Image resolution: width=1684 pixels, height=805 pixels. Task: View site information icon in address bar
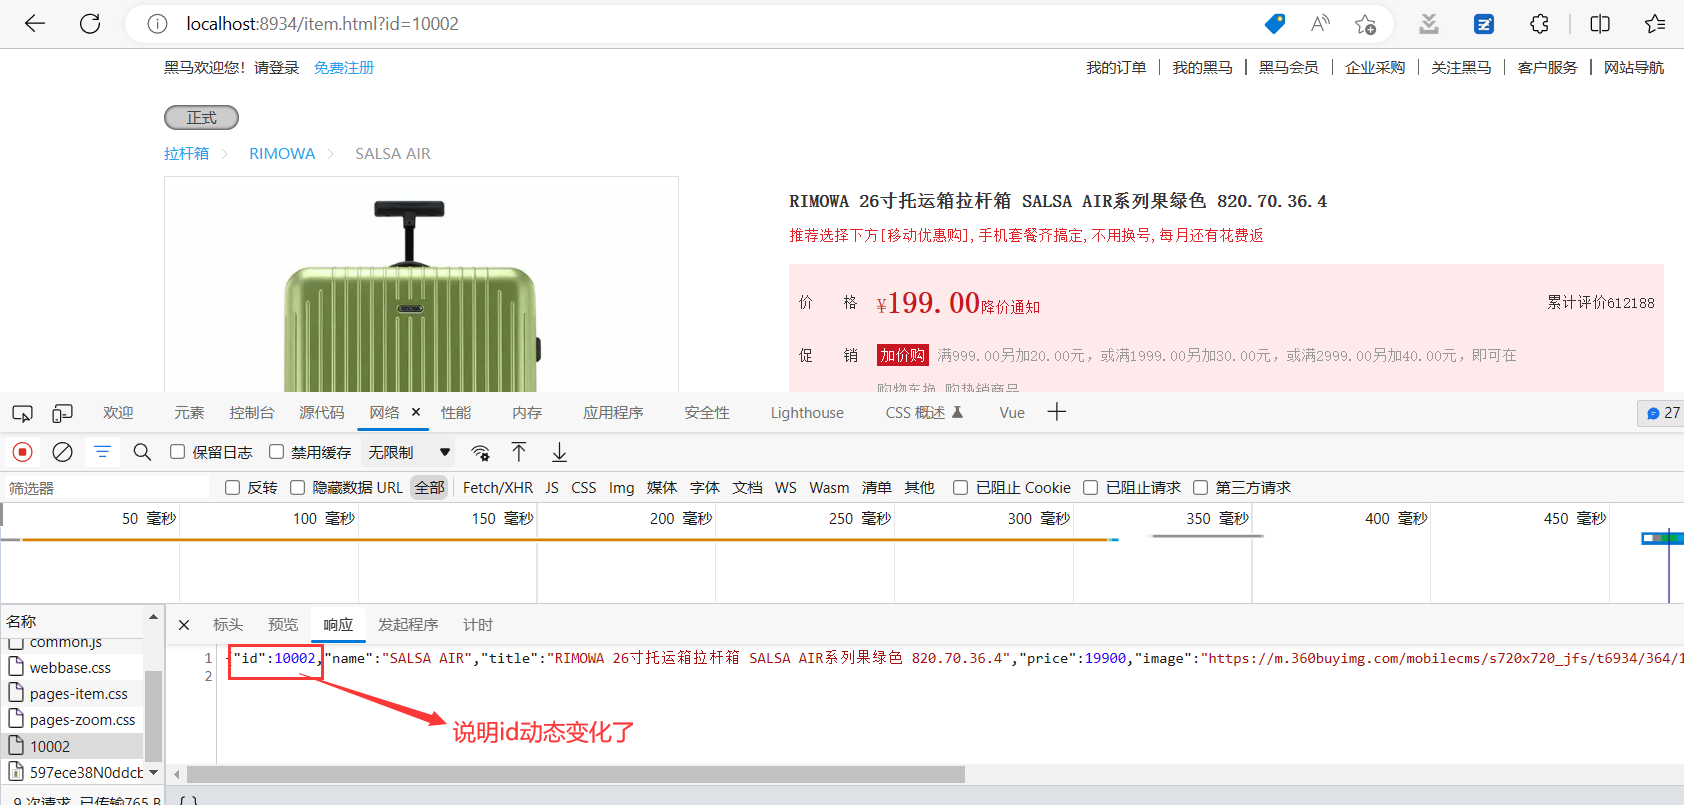(157, 24)
